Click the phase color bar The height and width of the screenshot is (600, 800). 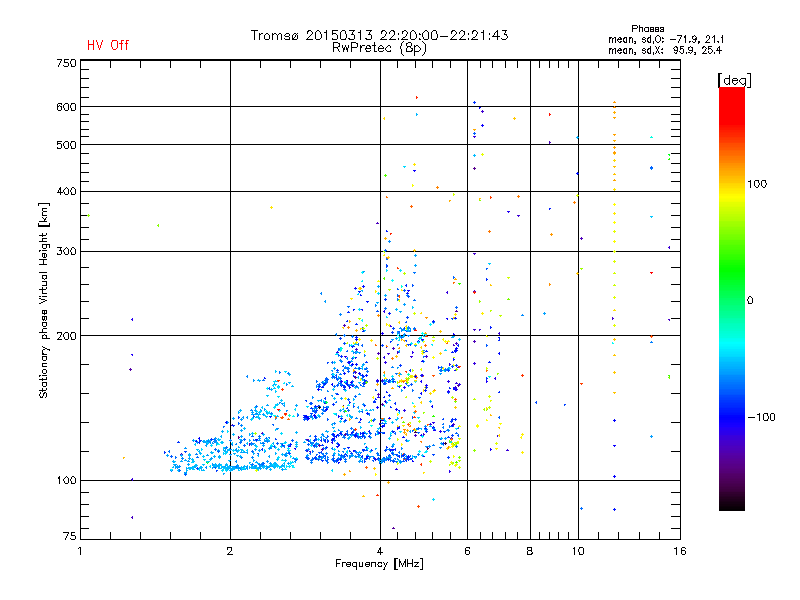[732, 298]
